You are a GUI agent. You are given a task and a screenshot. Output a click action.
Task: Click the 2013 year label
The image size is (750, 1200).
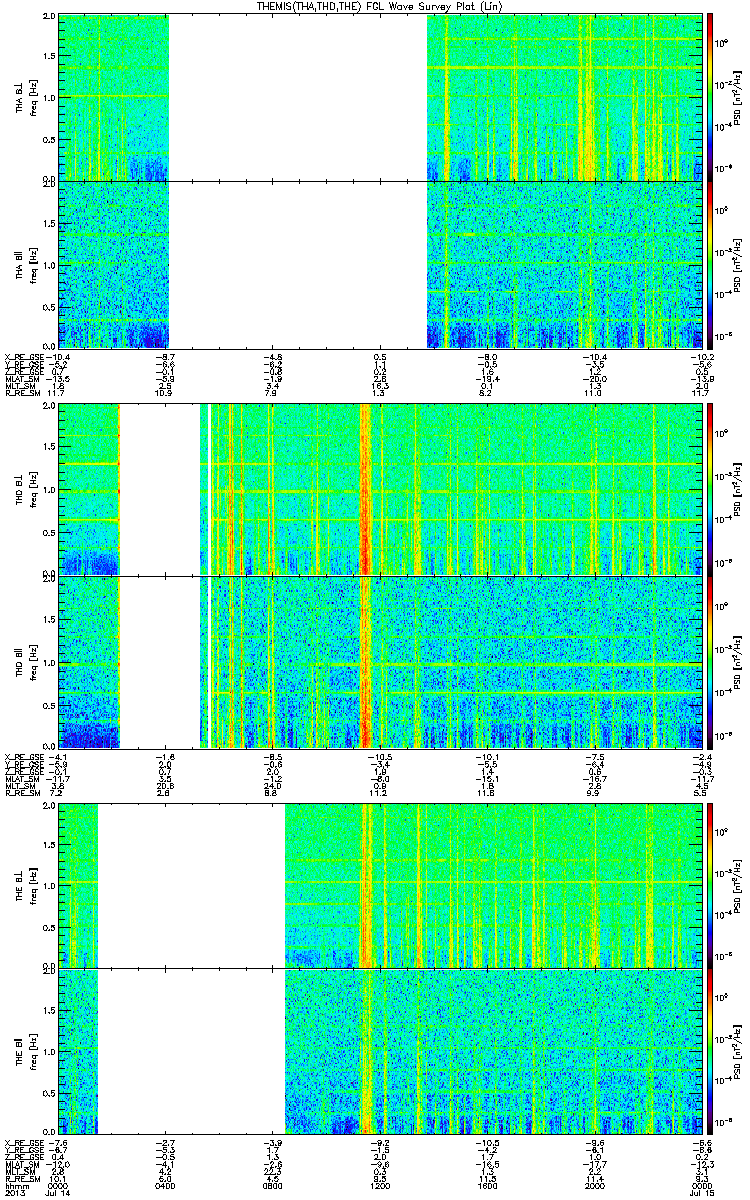point(14,1194)
